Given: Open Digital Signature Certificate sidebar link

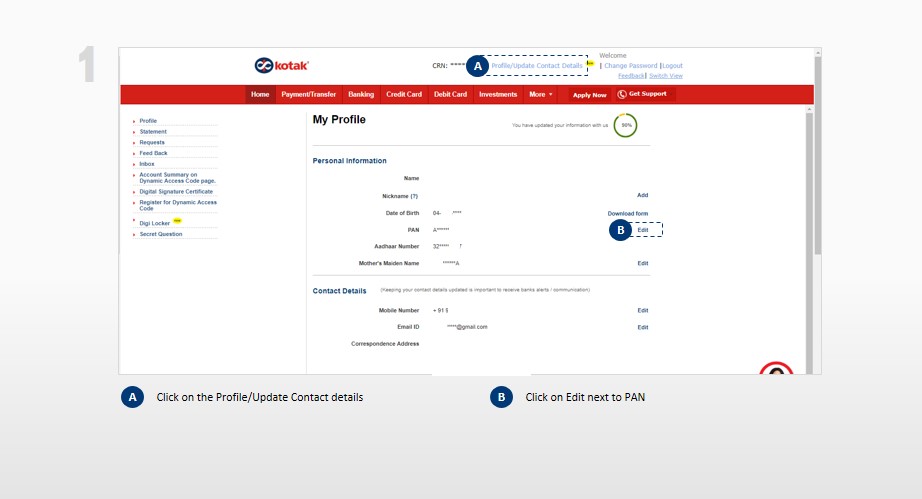Looking at the screenshot, I should (176, 192).
